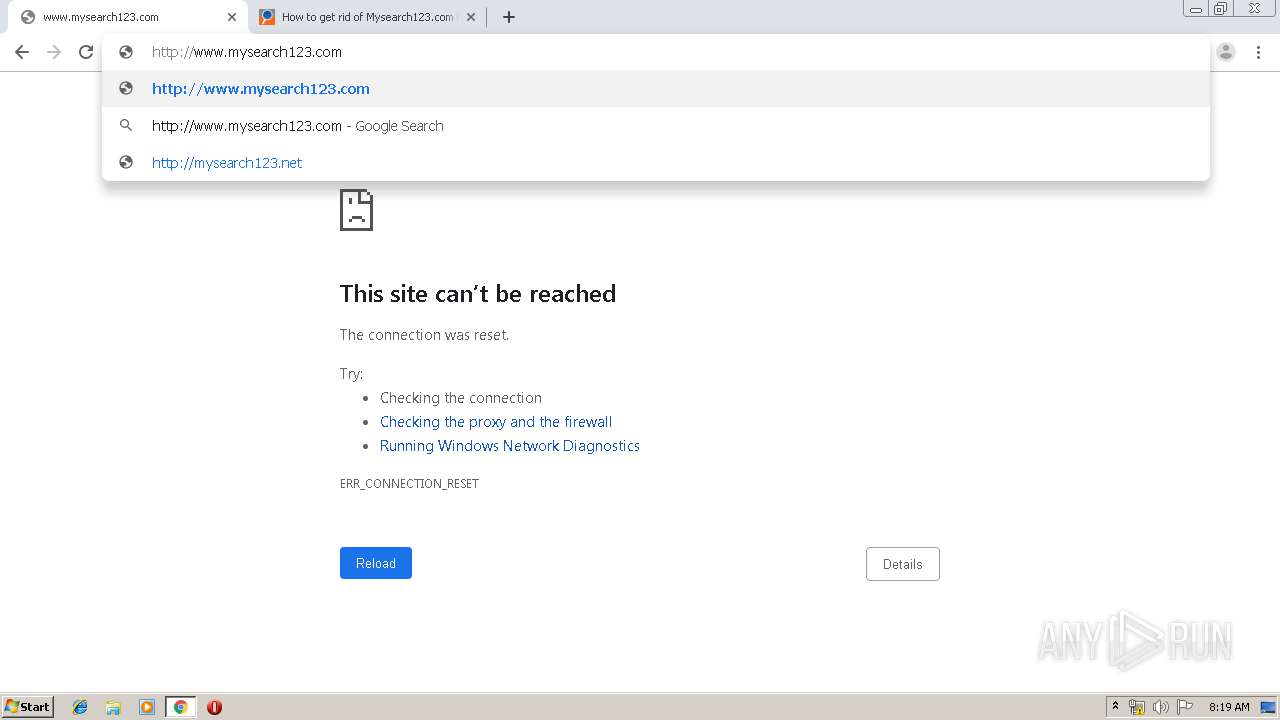
Task: Click Chrome icon in taskbar
Action: [x=180, y=707]
